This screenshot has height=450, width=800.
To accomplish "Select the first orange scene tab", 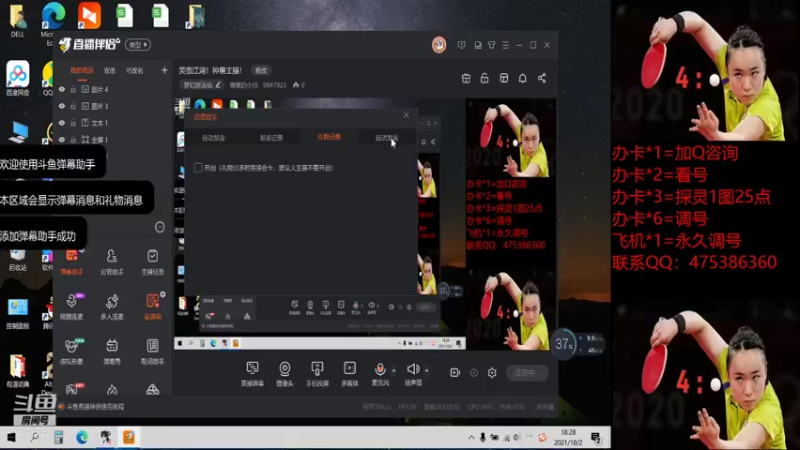I will (x=82, y=70).
